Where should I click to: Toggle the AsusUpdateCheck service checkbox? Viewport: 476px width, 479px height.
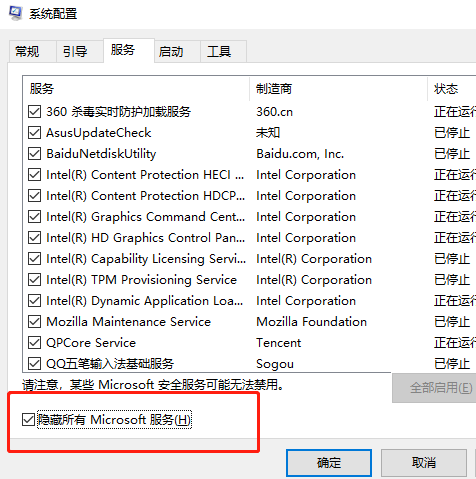34,133
